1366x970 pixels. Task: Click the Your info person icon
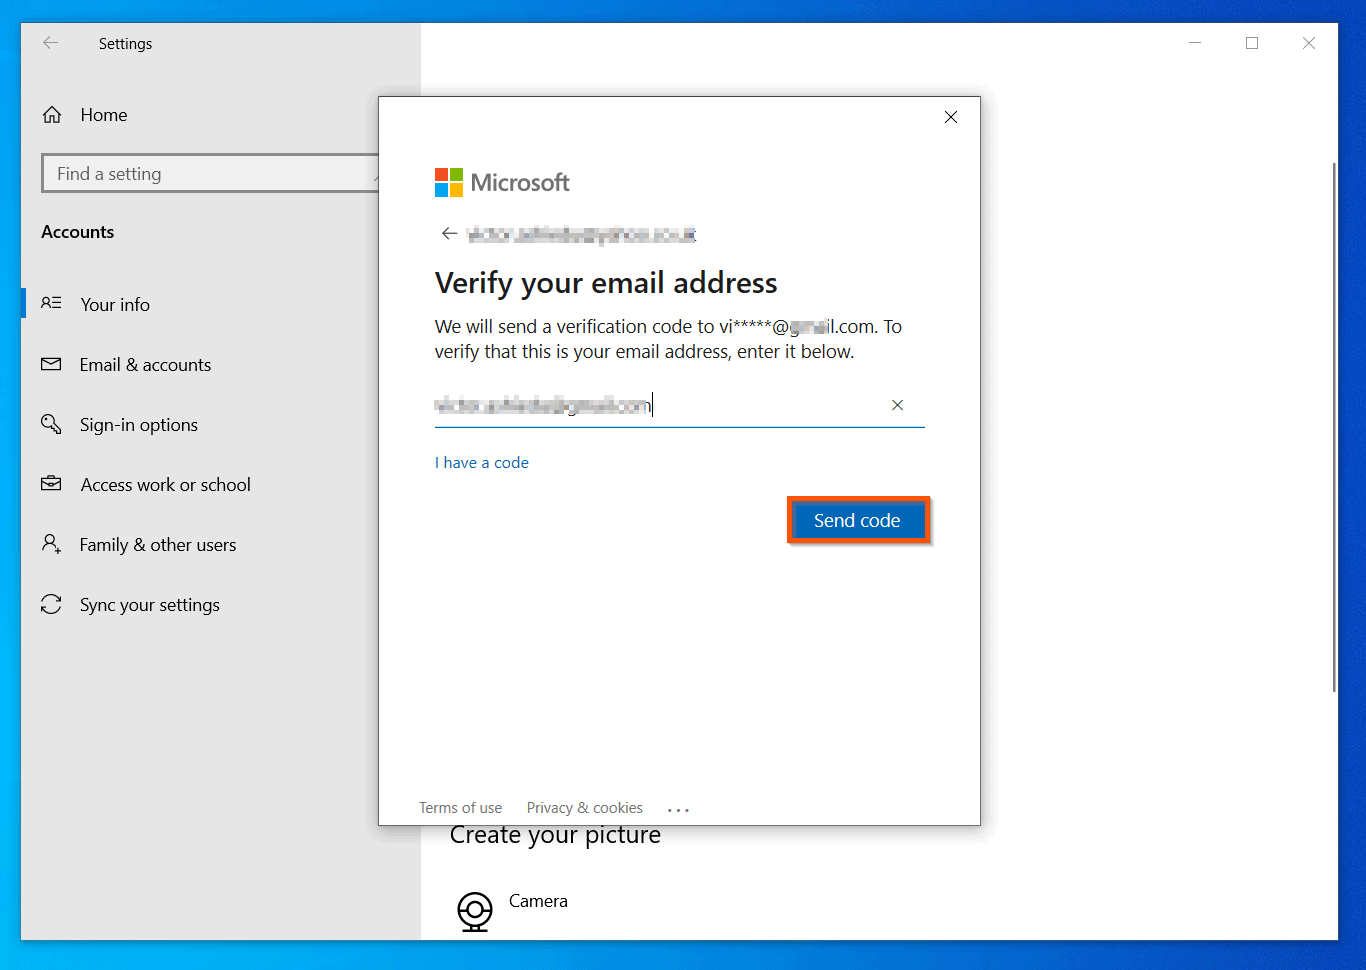click(x=51, y=303)
